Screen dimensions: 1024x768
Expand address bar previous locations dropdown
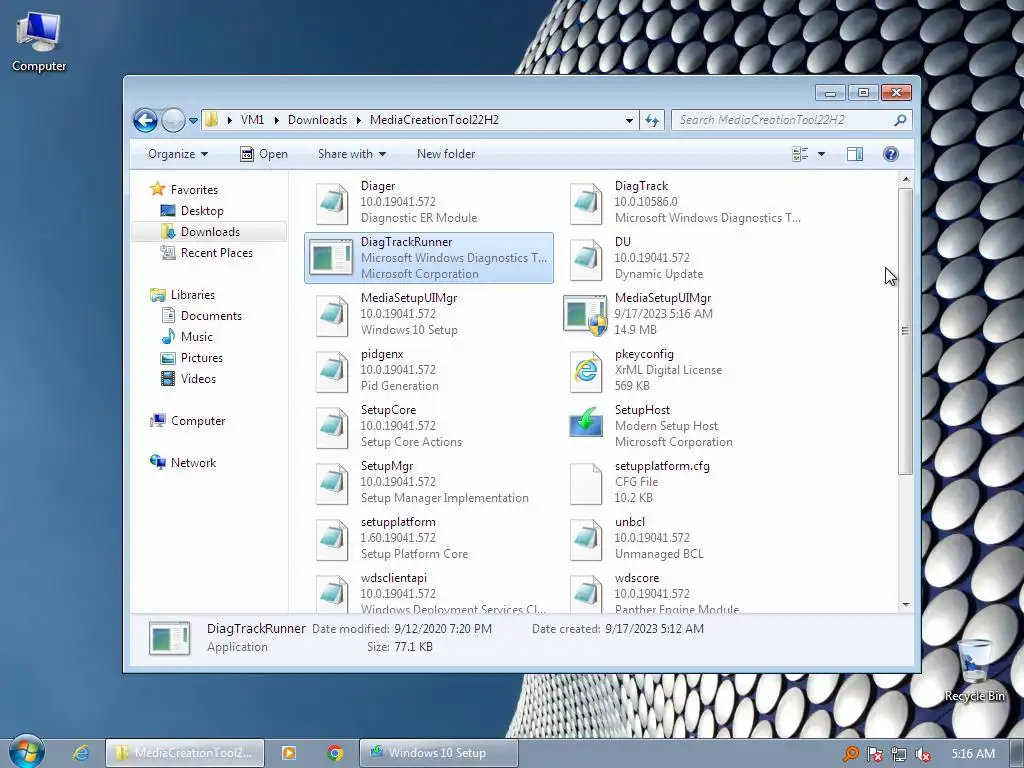pos(629,120)
